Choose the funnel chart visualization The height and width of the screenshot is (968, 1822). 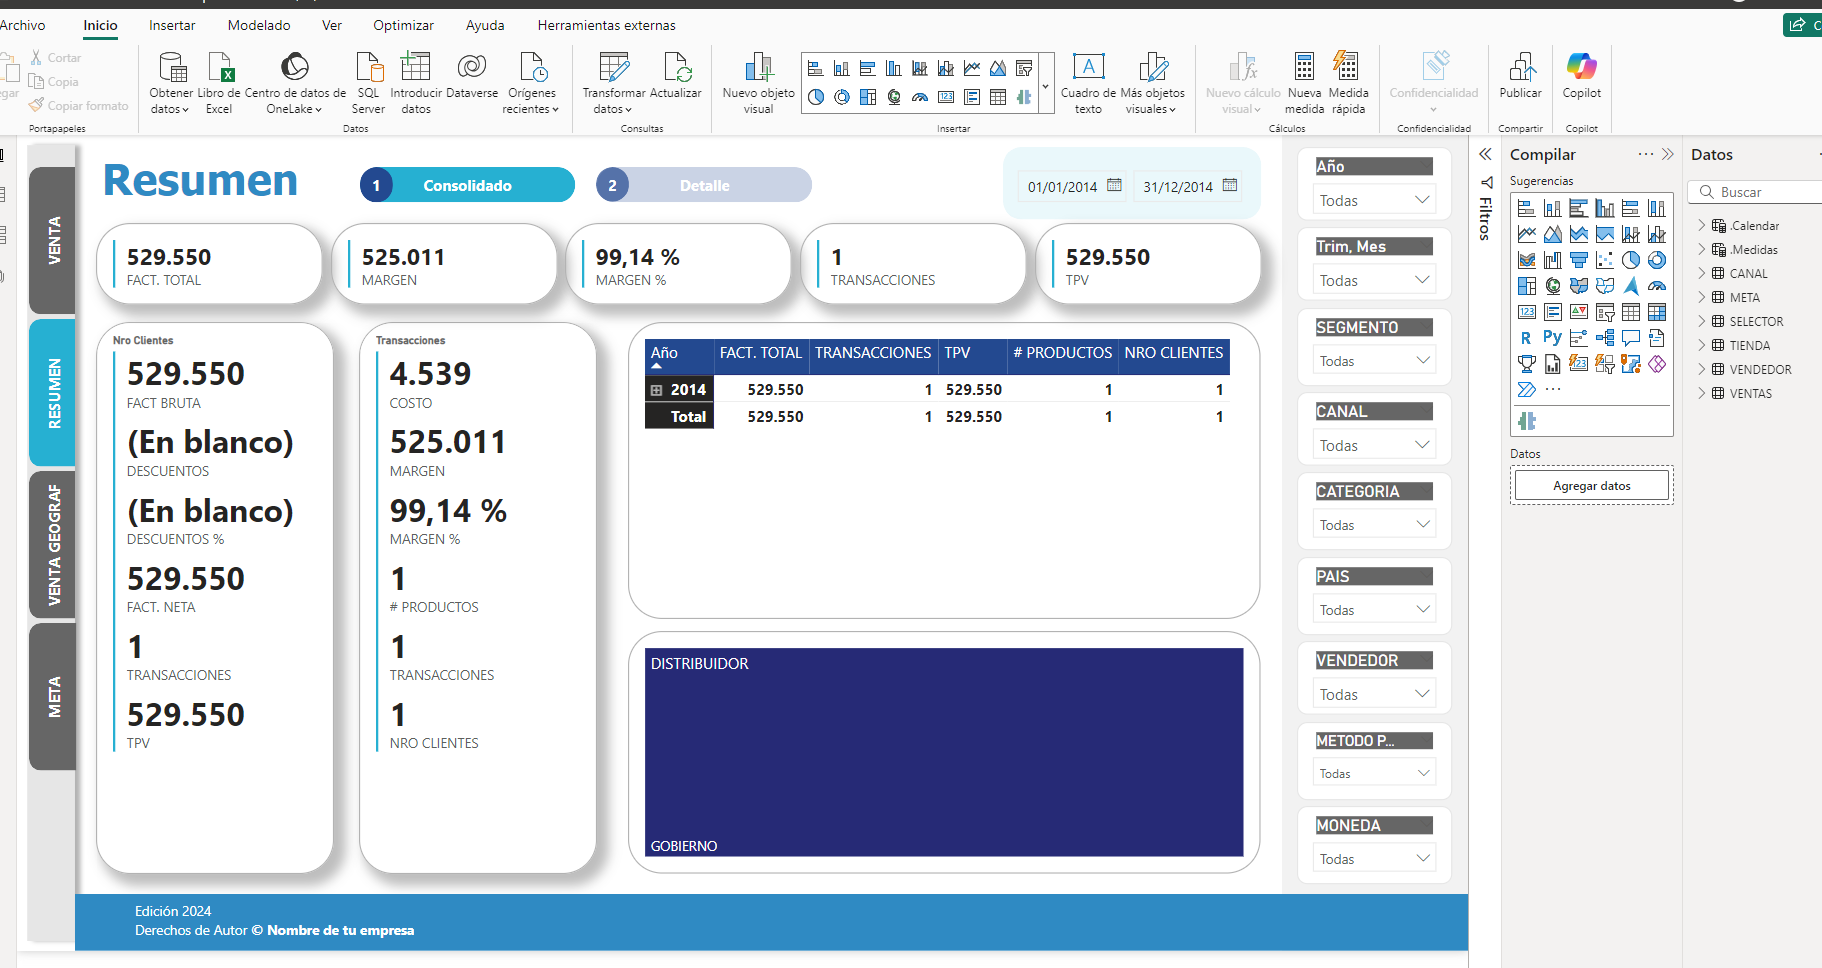click(x=1579, y=260)
